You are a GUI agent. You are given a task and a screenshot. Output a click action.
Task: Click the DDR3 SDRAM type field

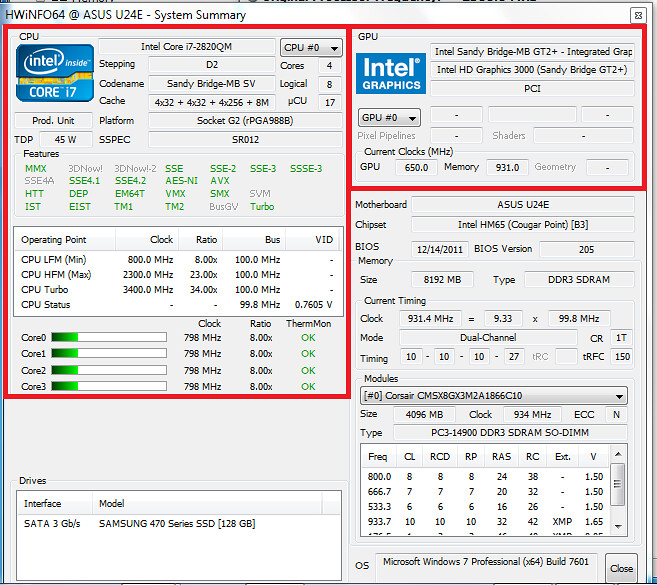579,280
